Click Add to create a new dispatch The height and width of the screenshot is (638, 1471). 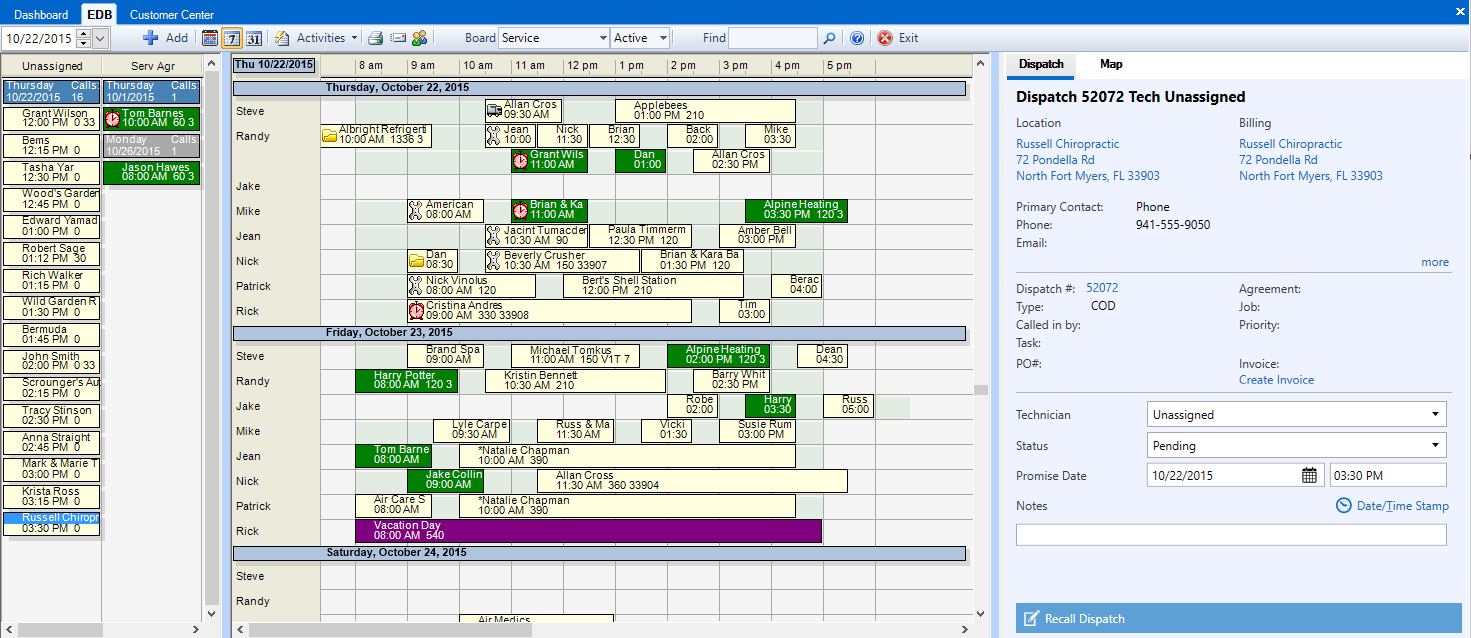(166, 37)
